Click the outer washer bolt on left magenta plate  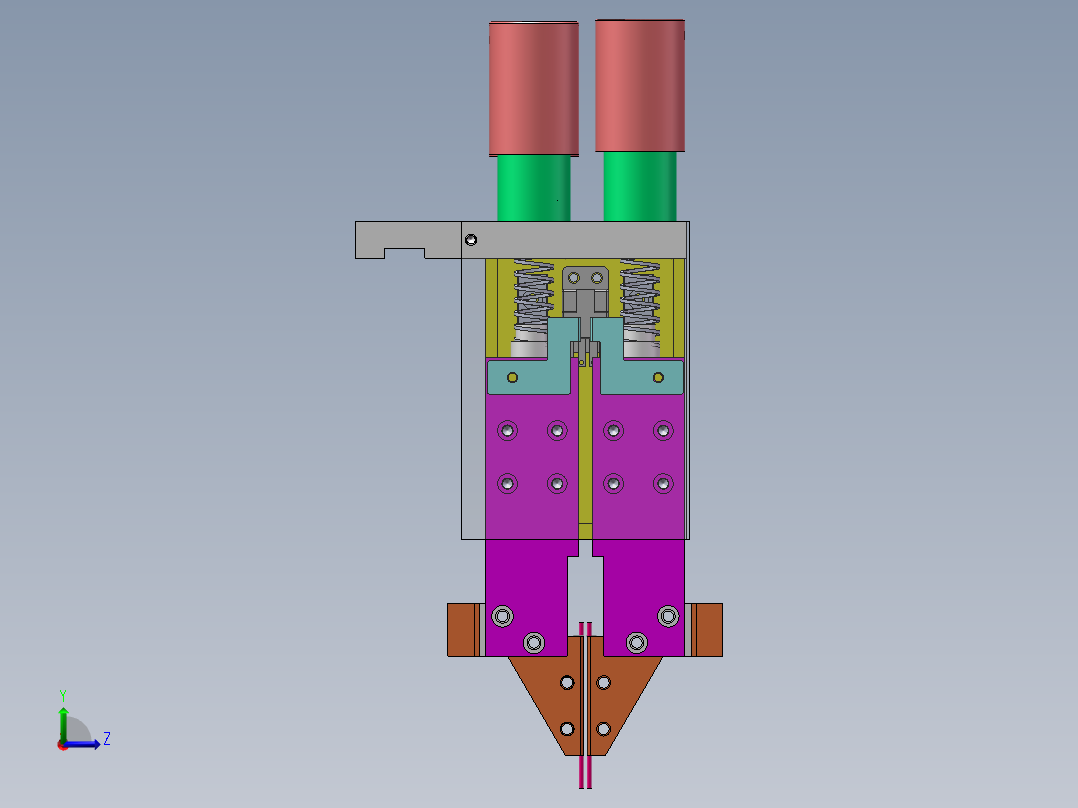(x=503, y=615)
